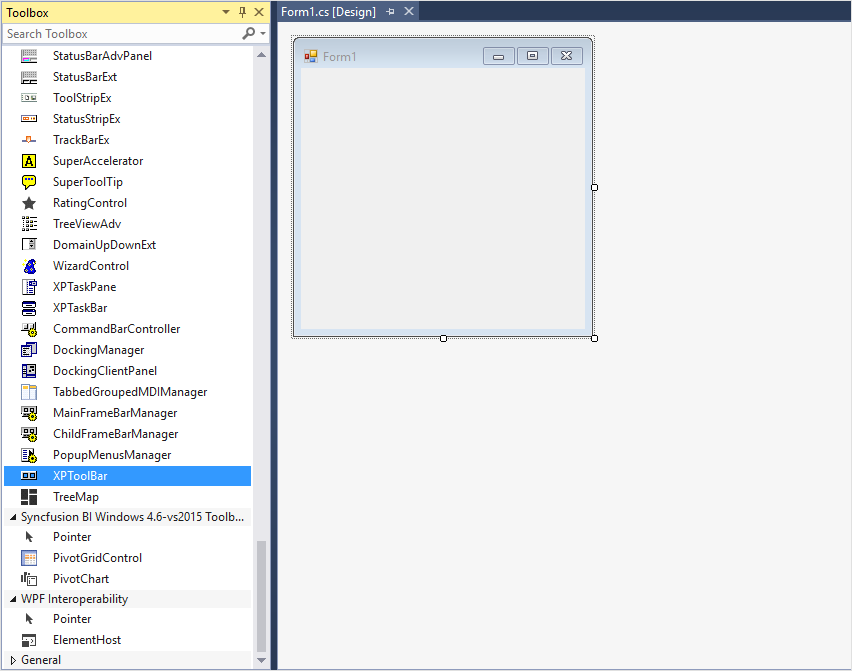Open the Toolbox window position dropdown arrow
Viewport: 852px width, 671px height.
coord(226,12)
